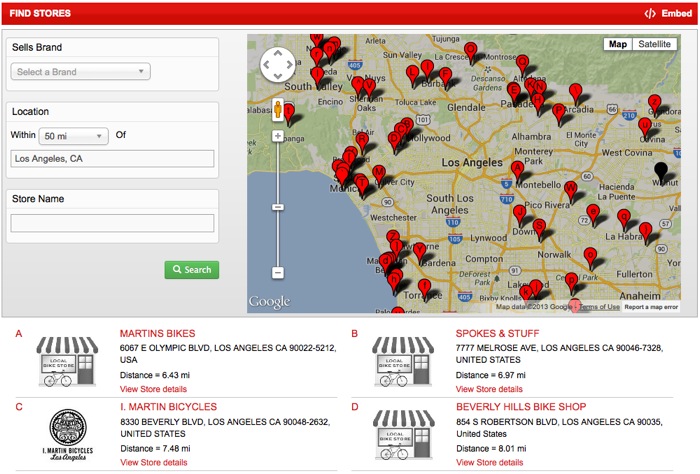Screen dimensions: 700x474
Task: Open BEVERLY HILLS BIKE SHOP title
Action: pyautogui.click(x=521, y=407)
